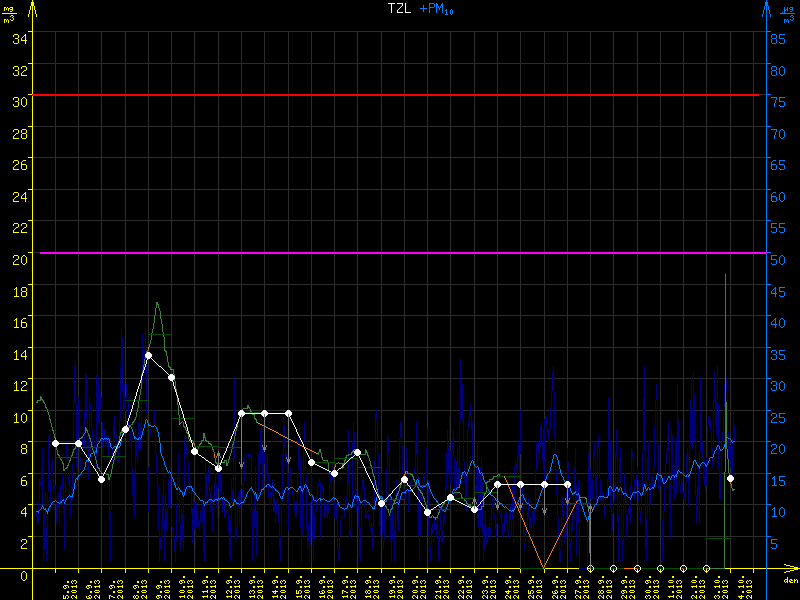Click the first hollow circle marker on x-axis
This screenshot has height=600, width=800.
(590, 568)
